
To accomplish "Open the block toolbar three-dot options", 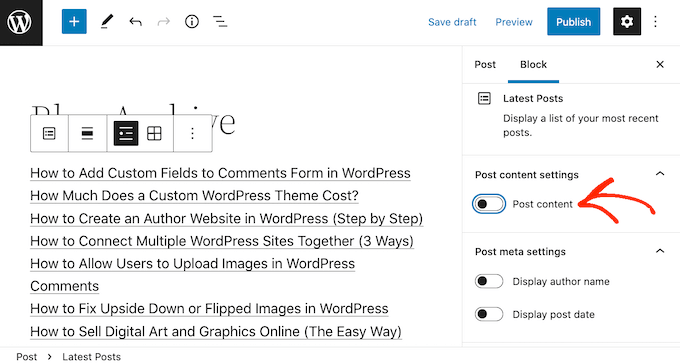I will (x=193, y=134).
